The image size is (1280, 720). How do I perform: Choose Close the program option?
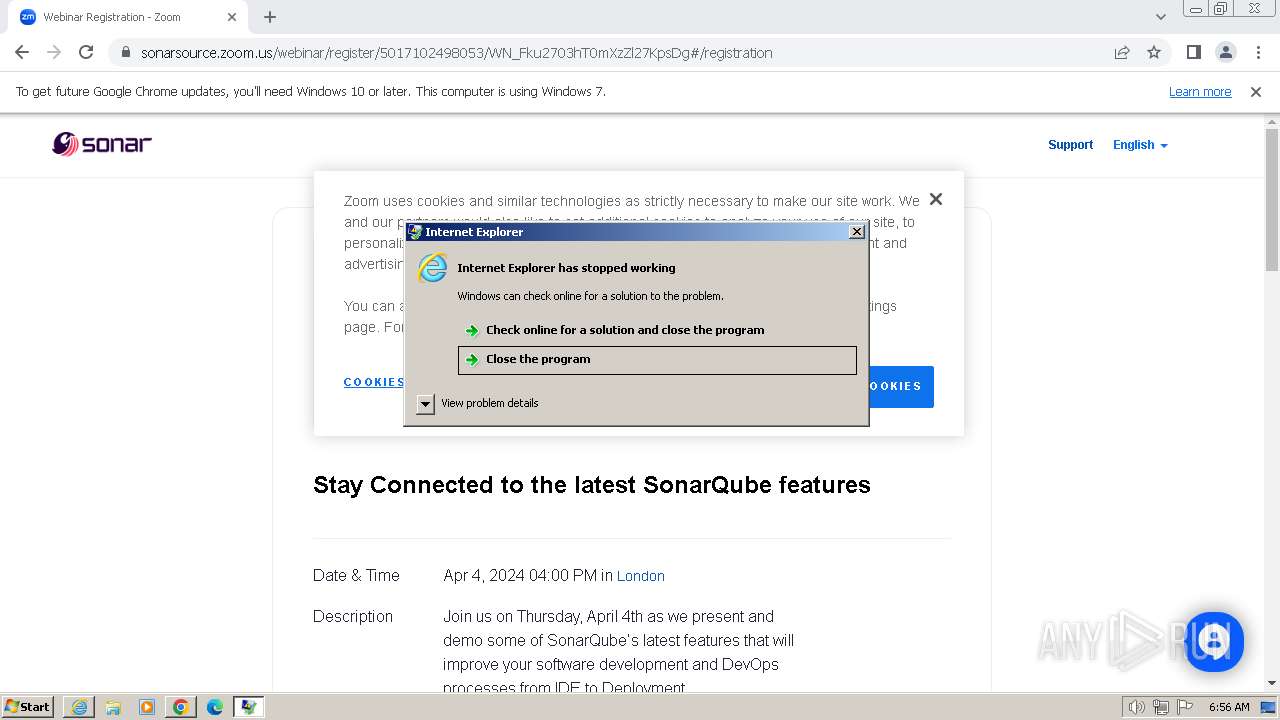click(657, 360)
